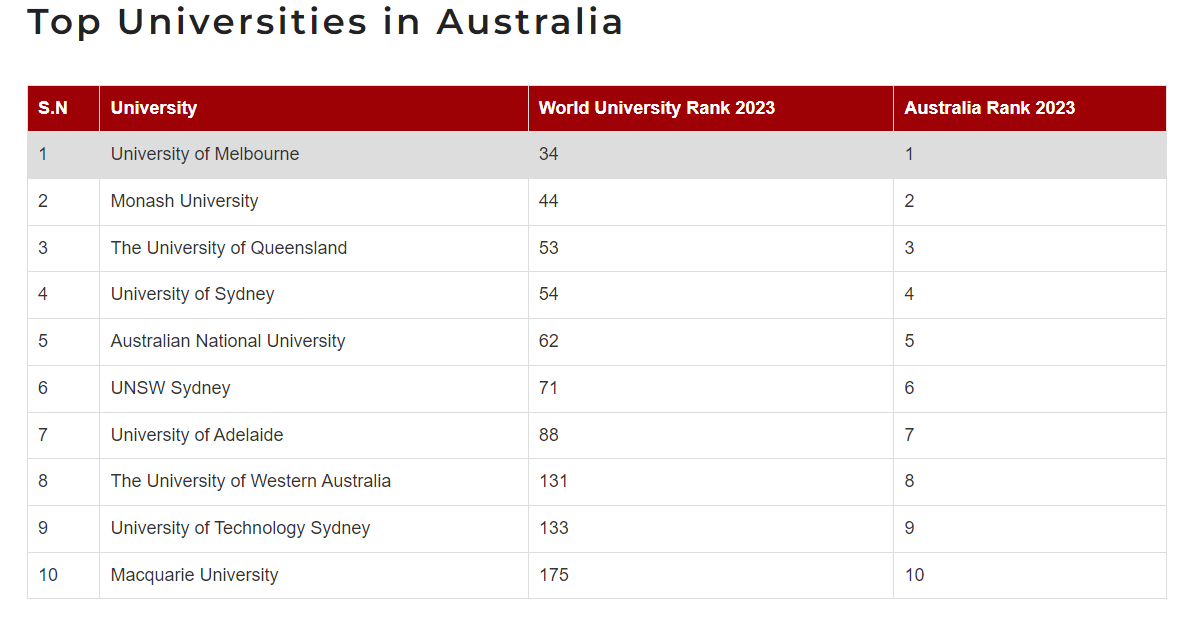Click the 'Macquarie University' cell
Screen dimensions: 1192x634
[x=195, y=575]
